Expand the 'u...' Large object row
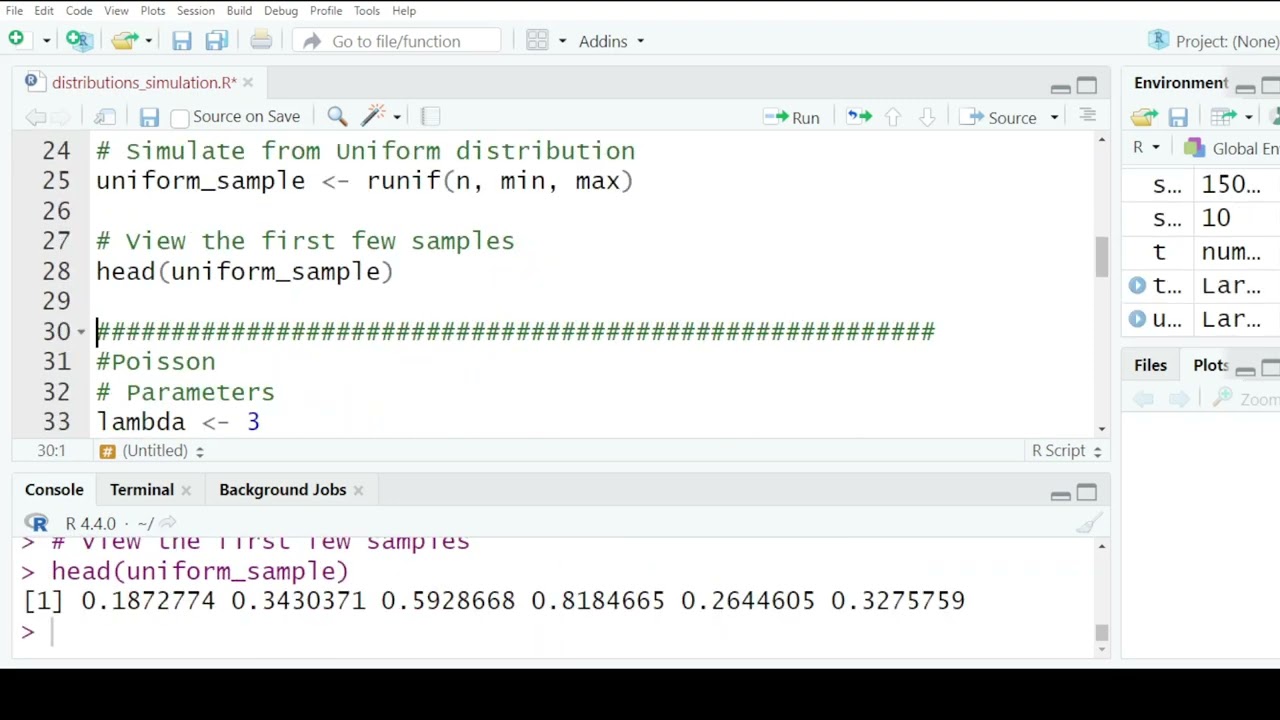This screenshot has height=720, width=1280. click(1137, 319)
